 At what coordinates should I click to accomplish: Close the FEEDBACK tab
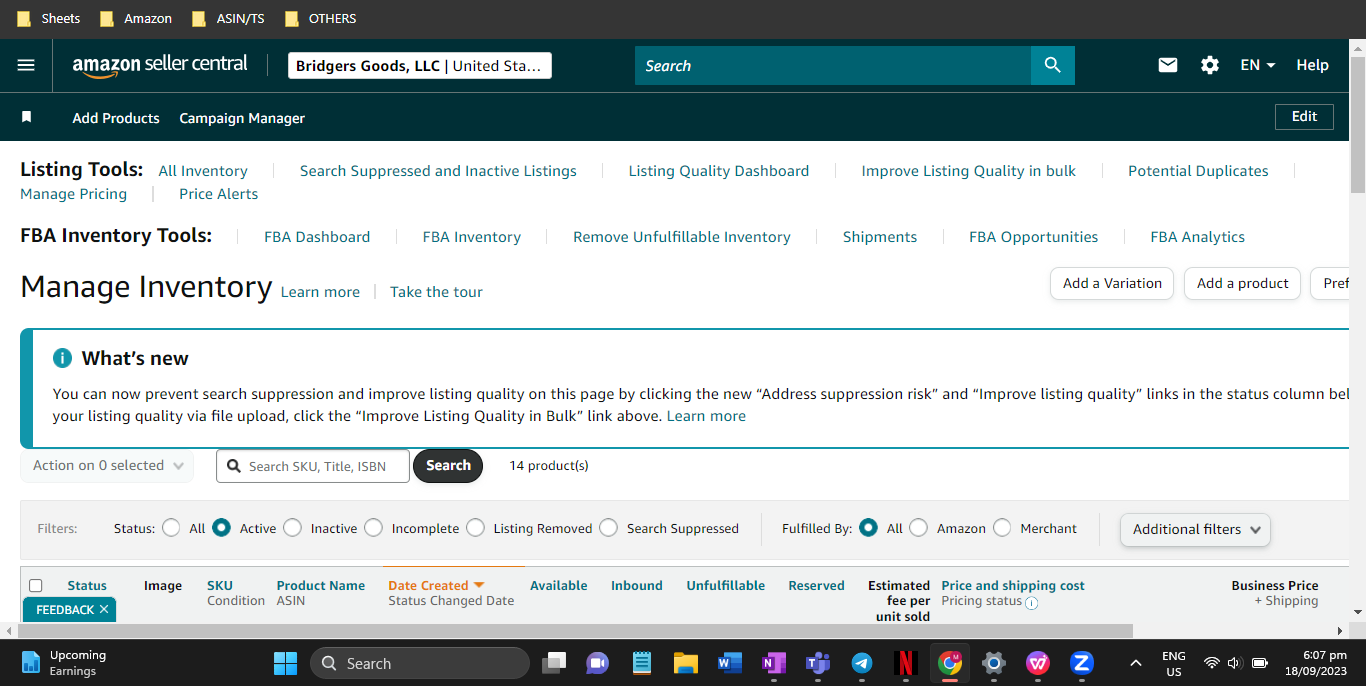click(104, 609)
